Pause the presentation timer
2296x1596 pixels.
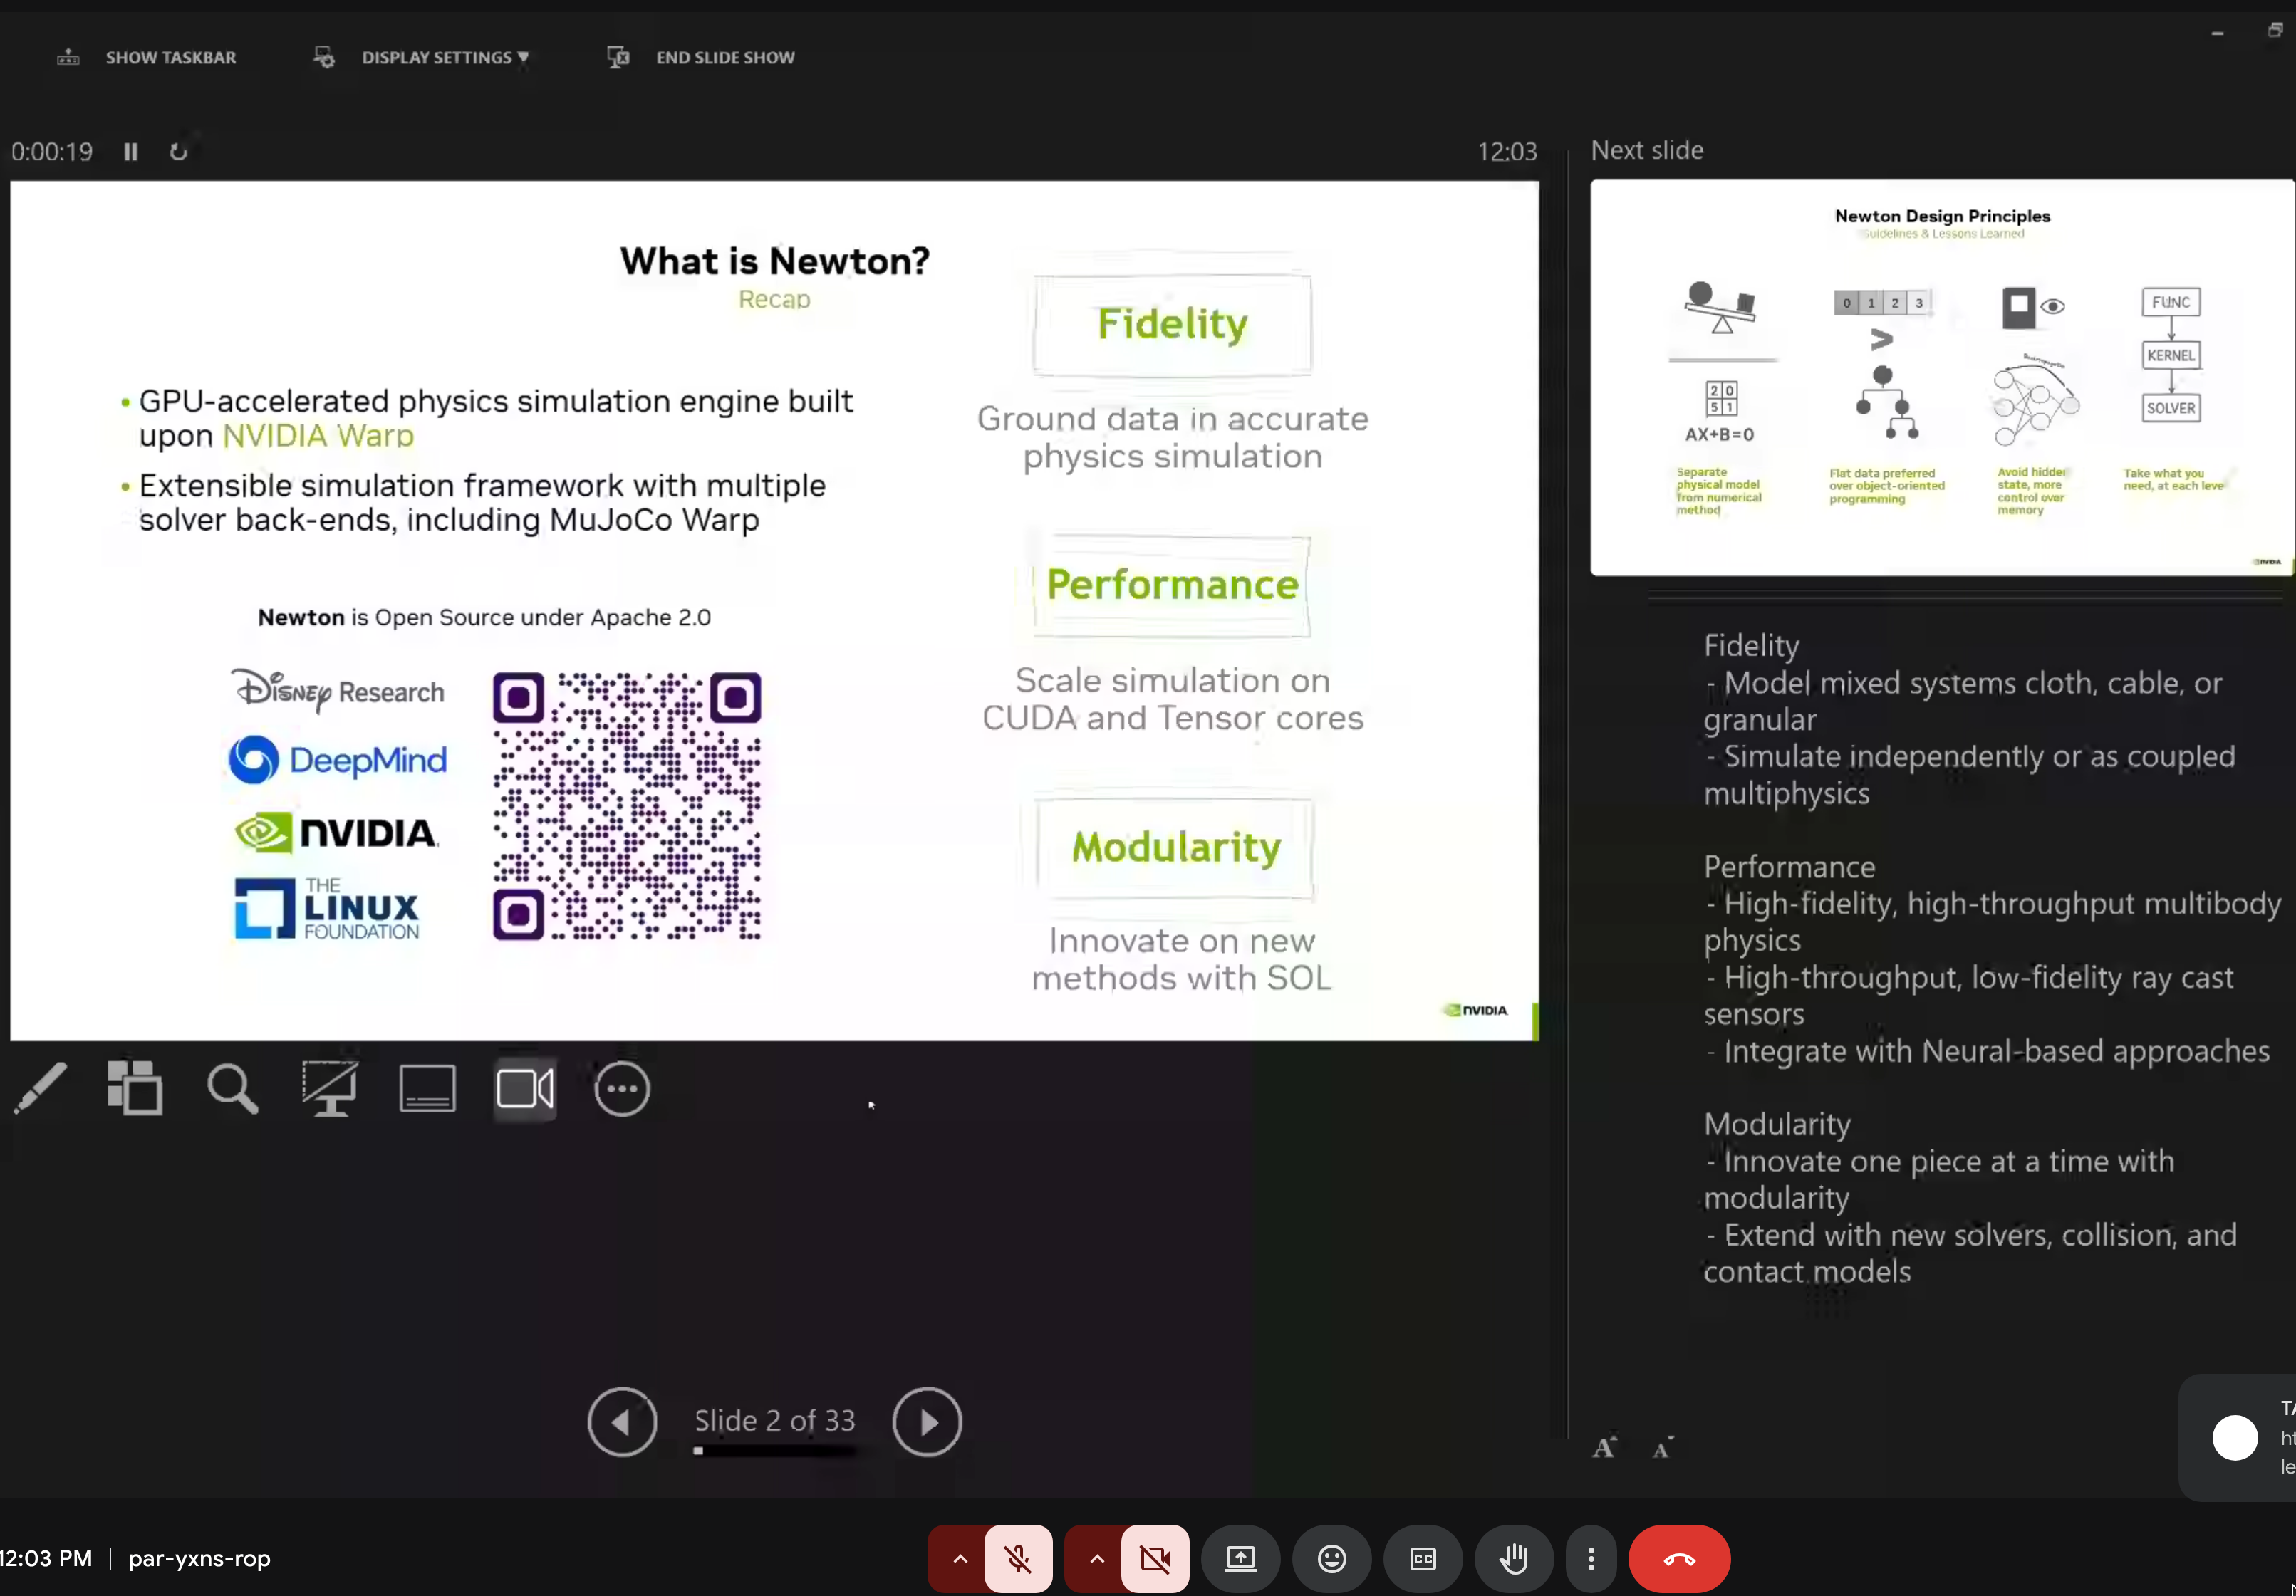coord(131,151)
